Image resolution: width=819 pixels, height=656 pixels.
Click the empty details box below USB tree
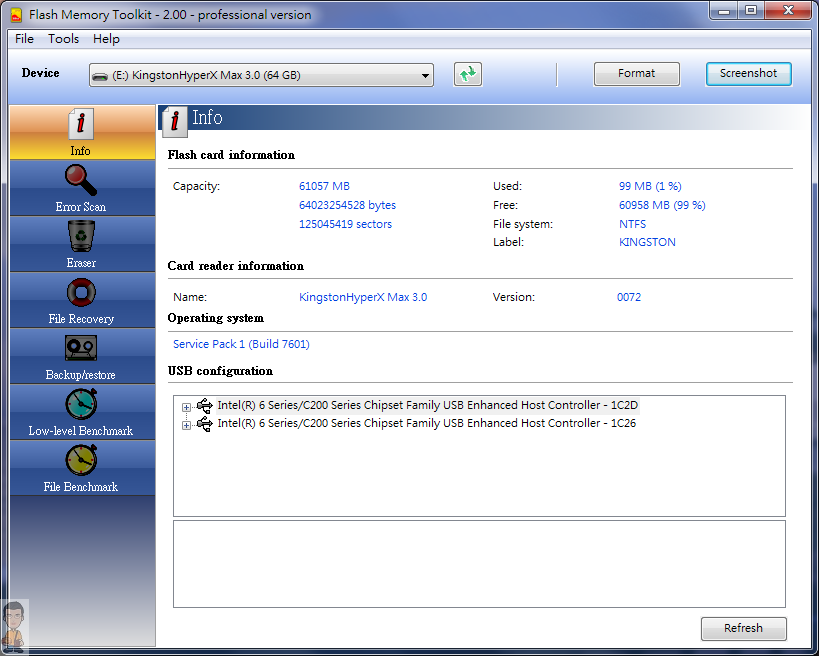(x=479, y=564)
